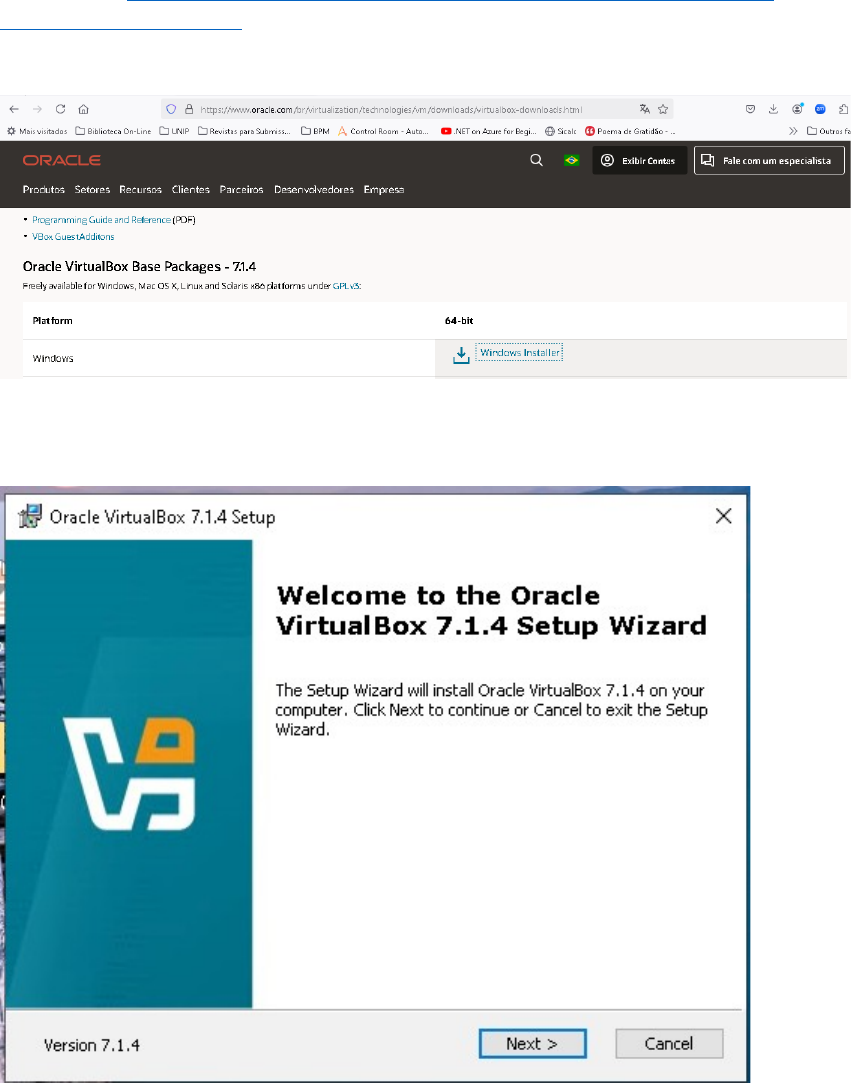The image size is (851, 1083).
Task: Click the Windows Installer link
Action: (520, 353)
